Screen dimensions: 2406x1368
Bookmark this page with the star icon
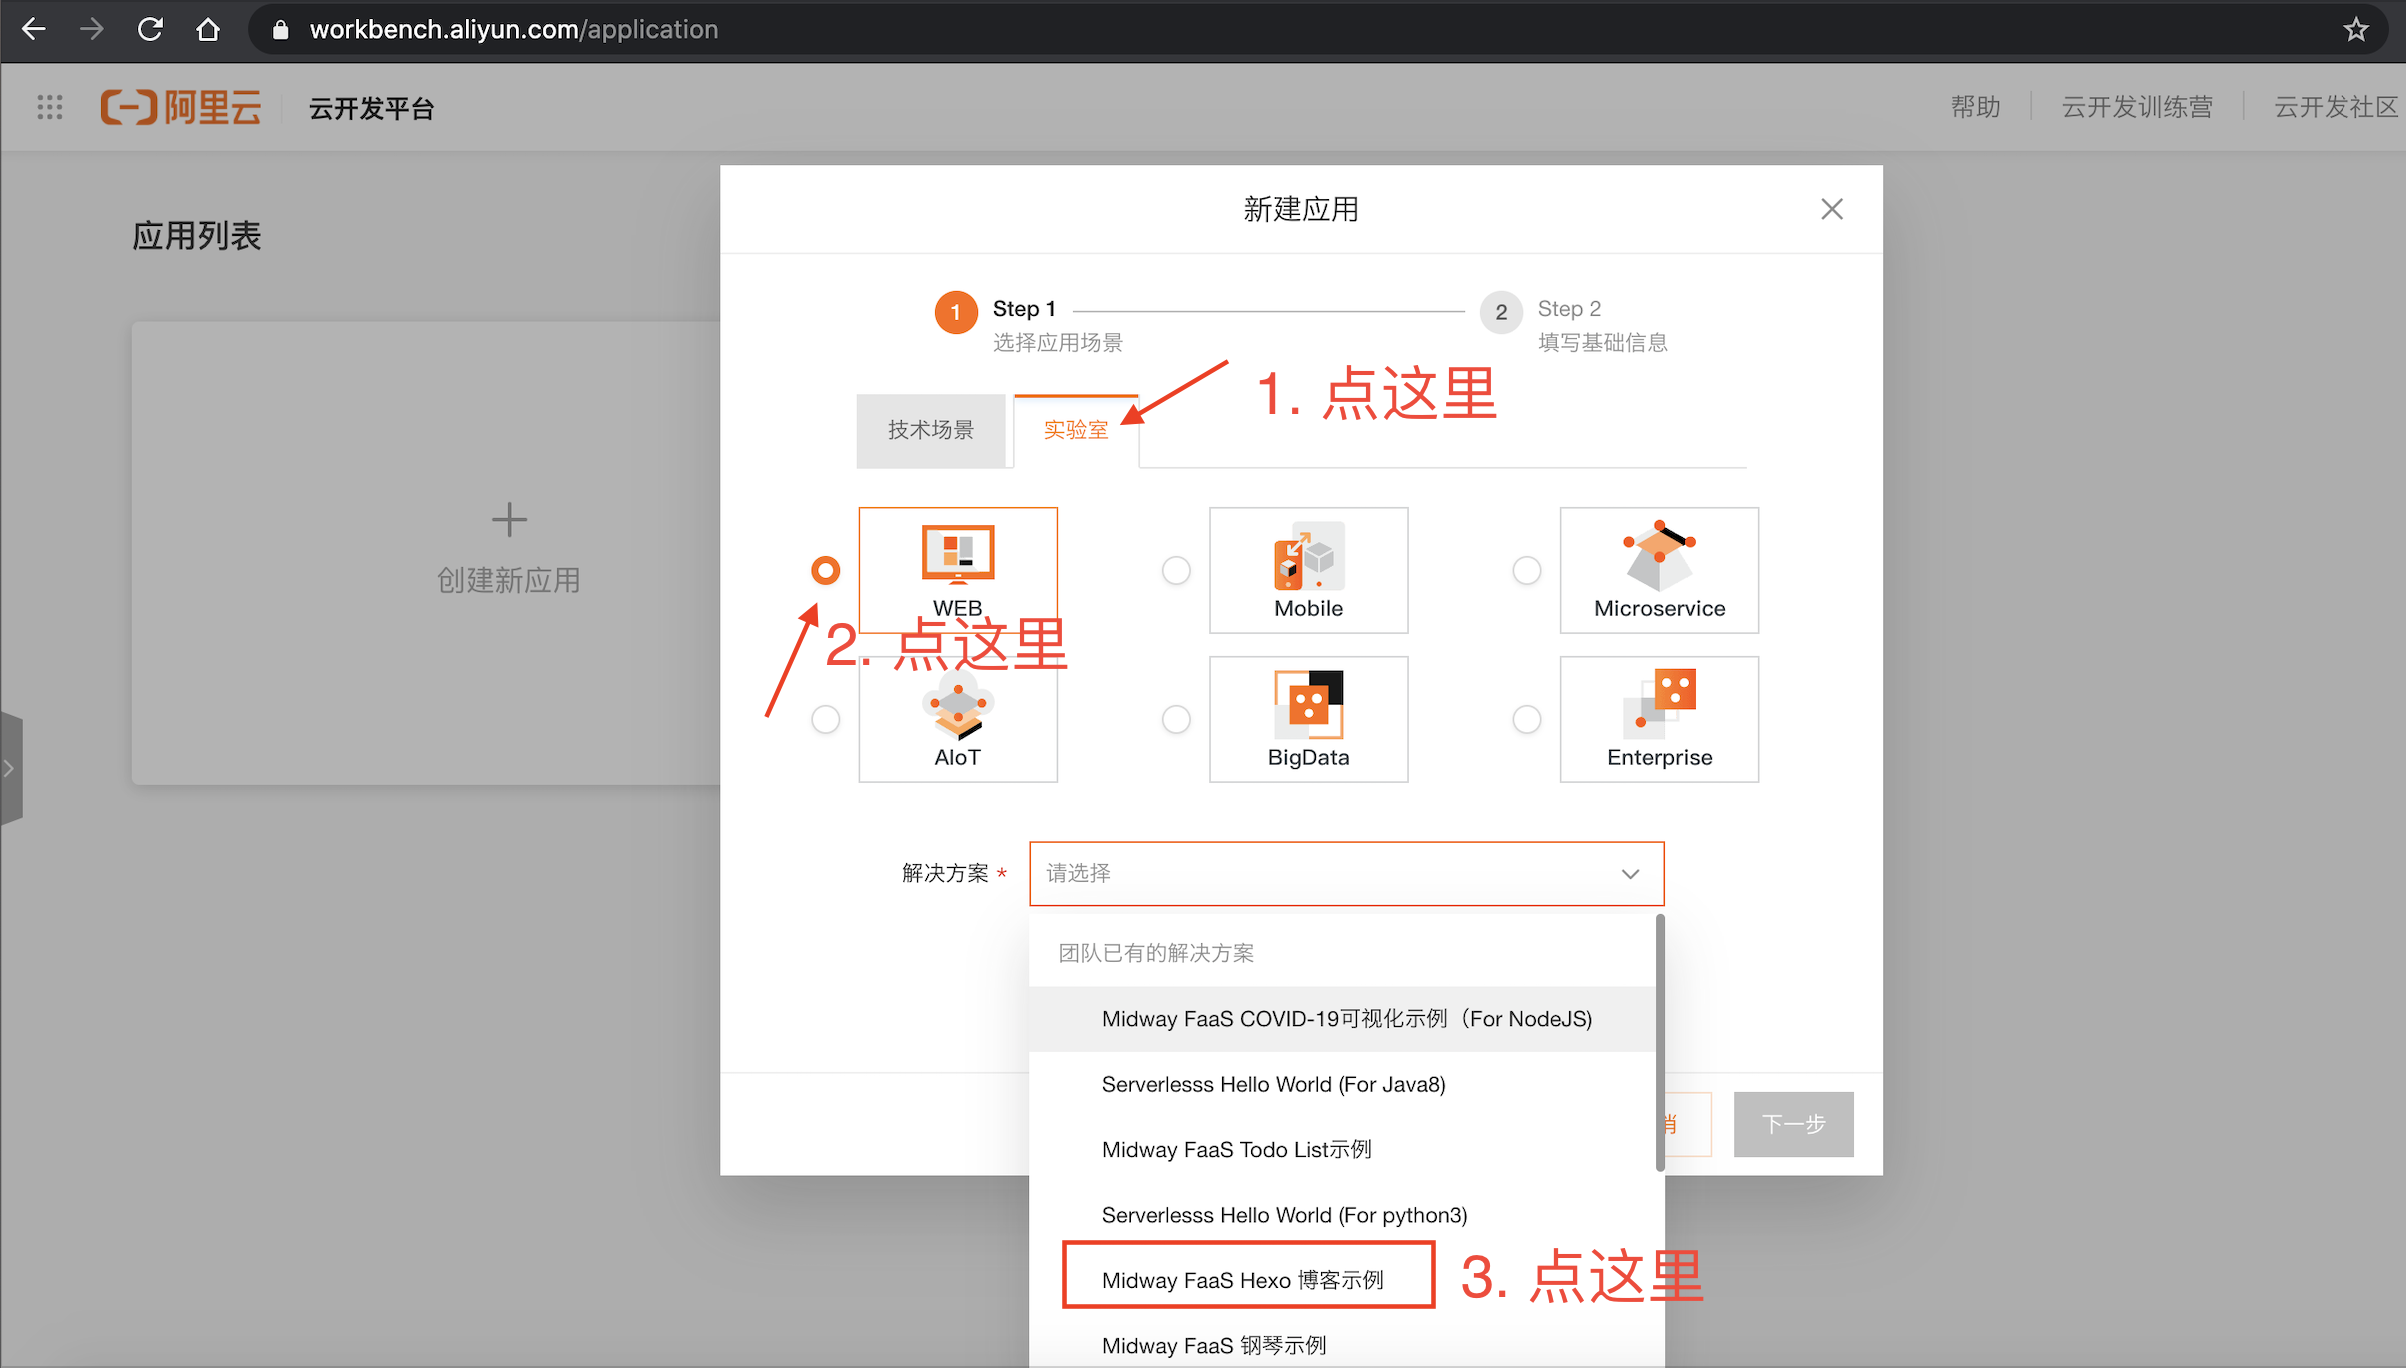pos(2356,29)
